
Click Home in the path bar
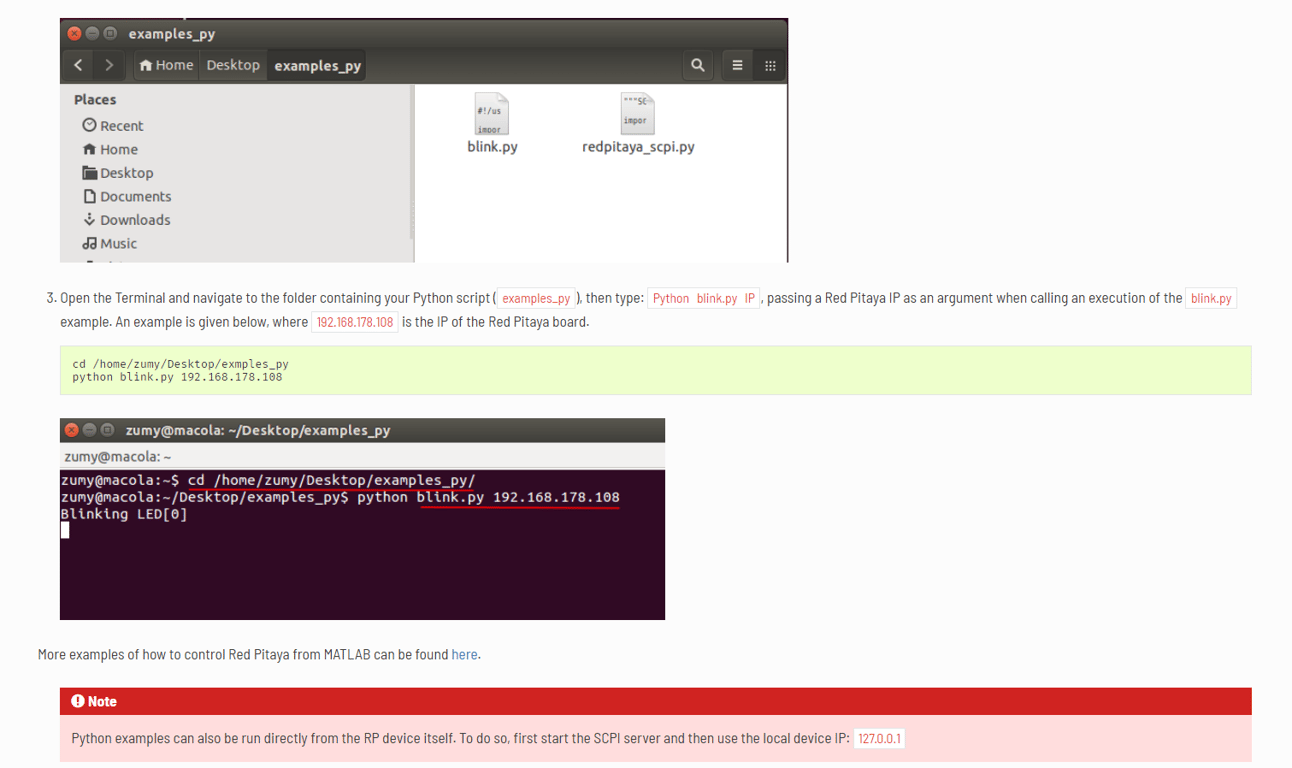pos(166,65)
